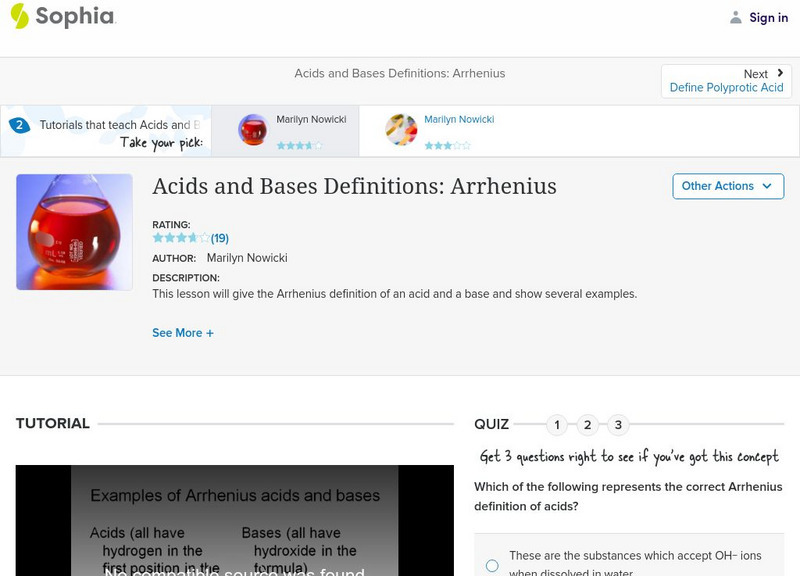Select second Marilyn Nowicki tutorial avatar
The width and height of the screenshot is (800, 576).
pyautogui.click(x=401, y=130)
